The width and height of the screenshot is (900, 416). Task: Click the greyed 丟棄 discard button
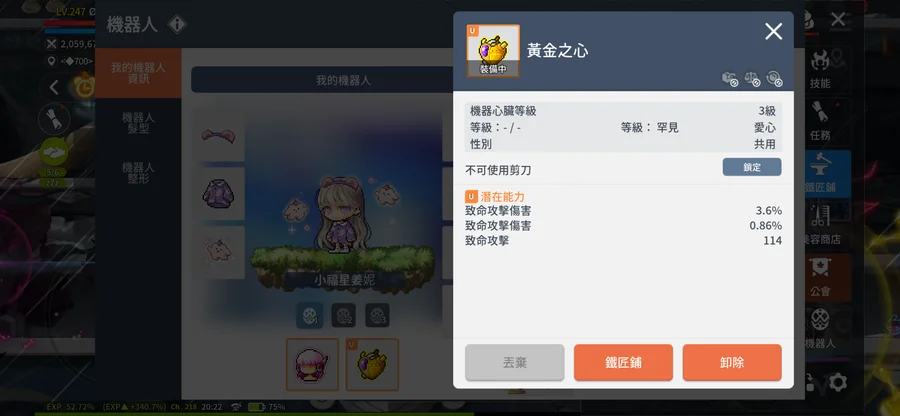515,362
